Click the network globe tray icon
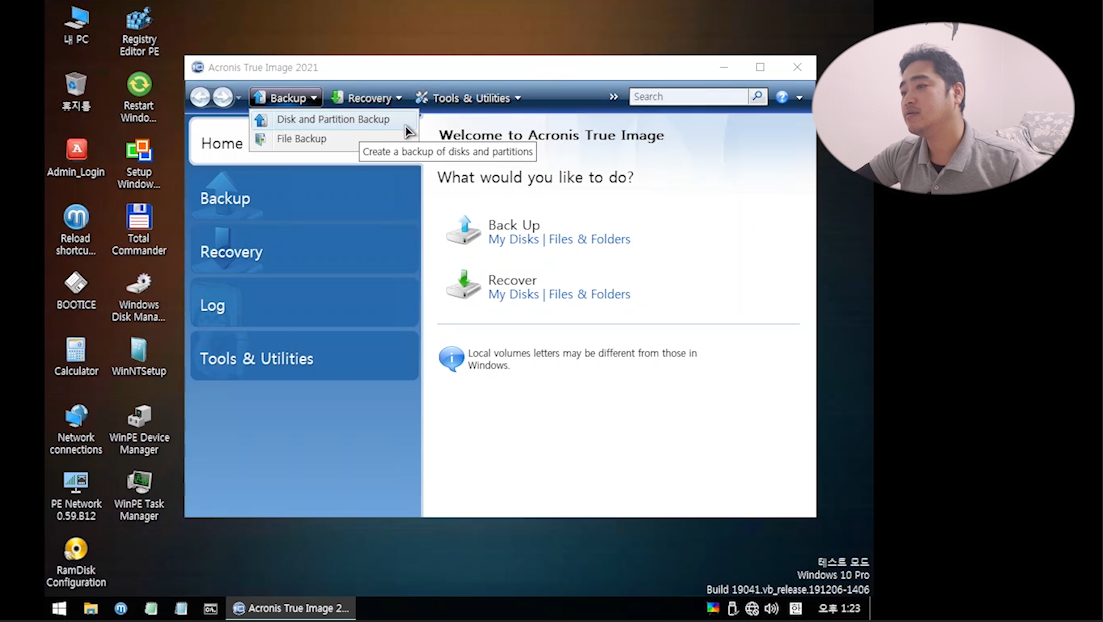The image size is (1103, 622). (x=752, y=609)
